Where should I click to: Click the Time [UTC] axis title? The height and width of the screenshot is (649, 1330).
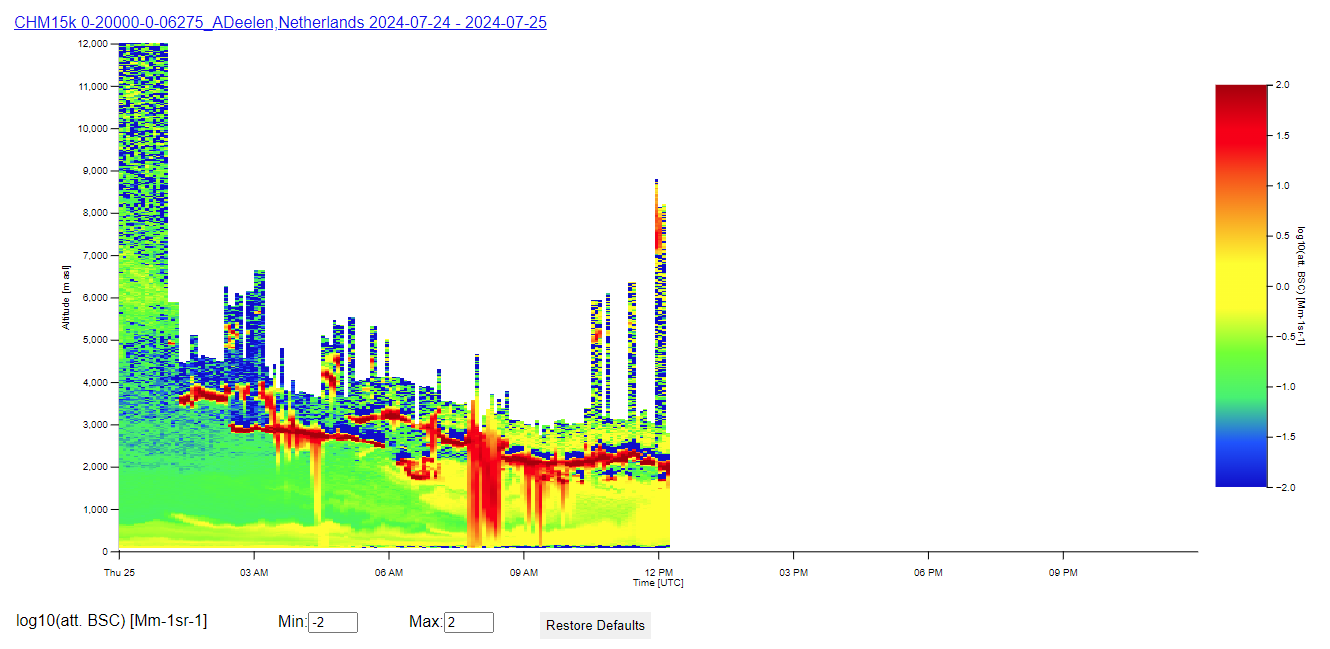click(658, 583)
